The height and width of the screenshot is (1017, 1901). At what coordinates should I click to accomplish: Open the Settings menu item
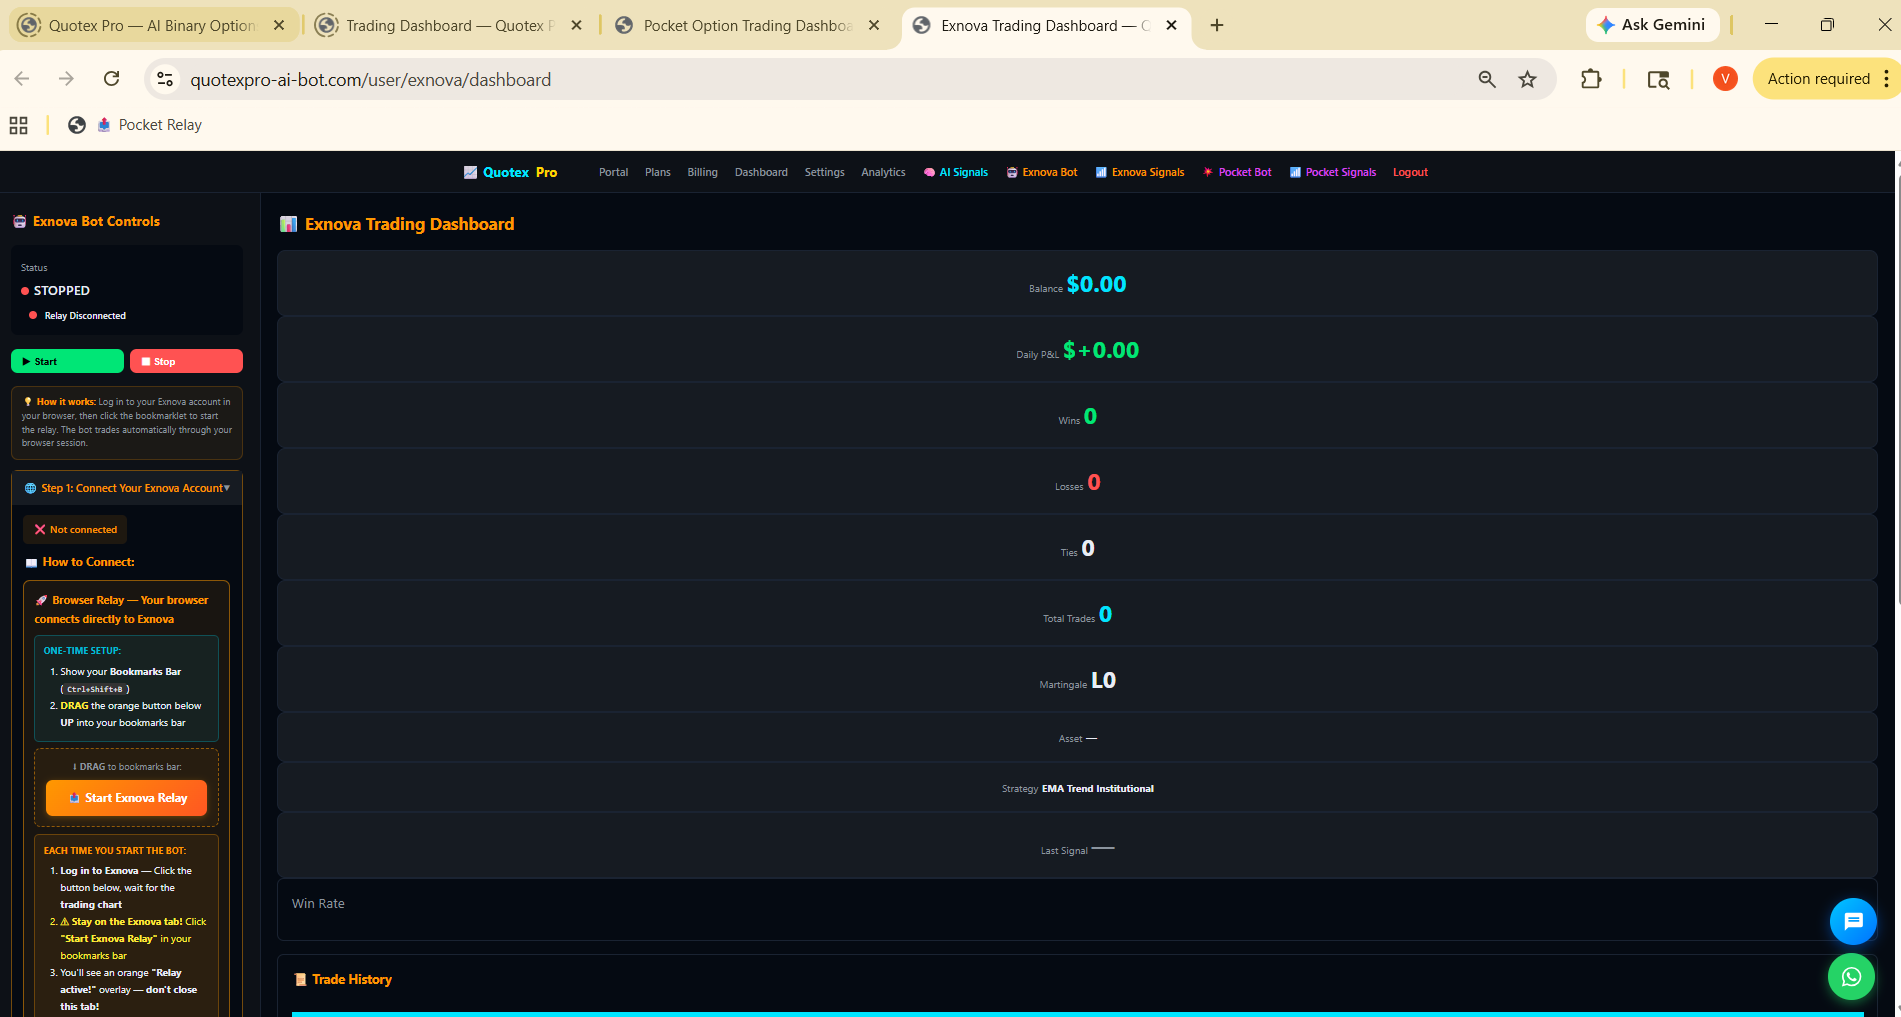pyautogui.click(x=824, y=172)
